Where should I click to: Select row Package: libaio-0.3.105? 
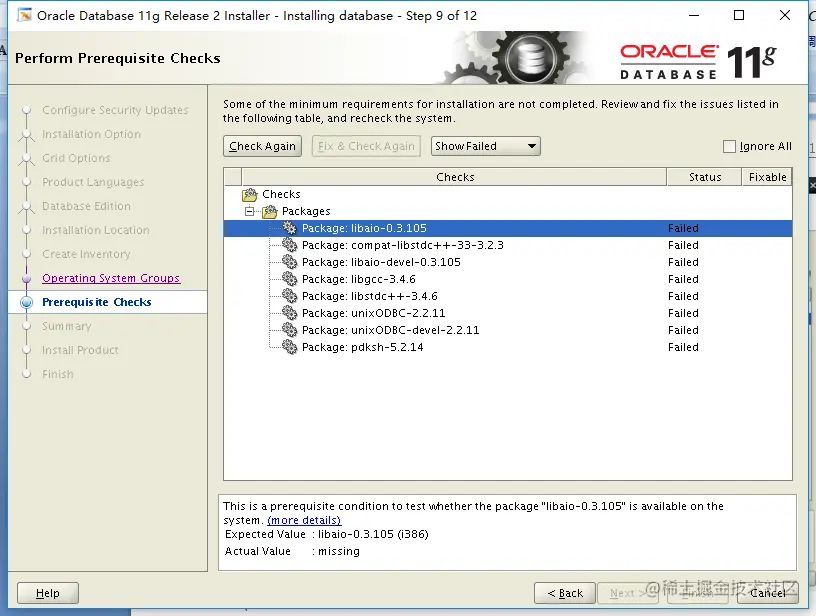[508, 228]
